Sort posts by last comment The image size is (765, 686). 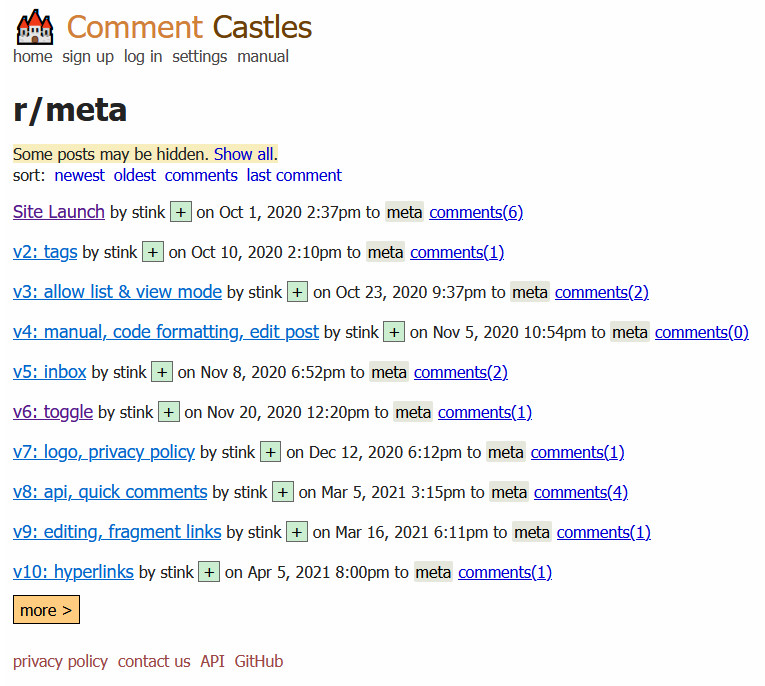[294, 175]
